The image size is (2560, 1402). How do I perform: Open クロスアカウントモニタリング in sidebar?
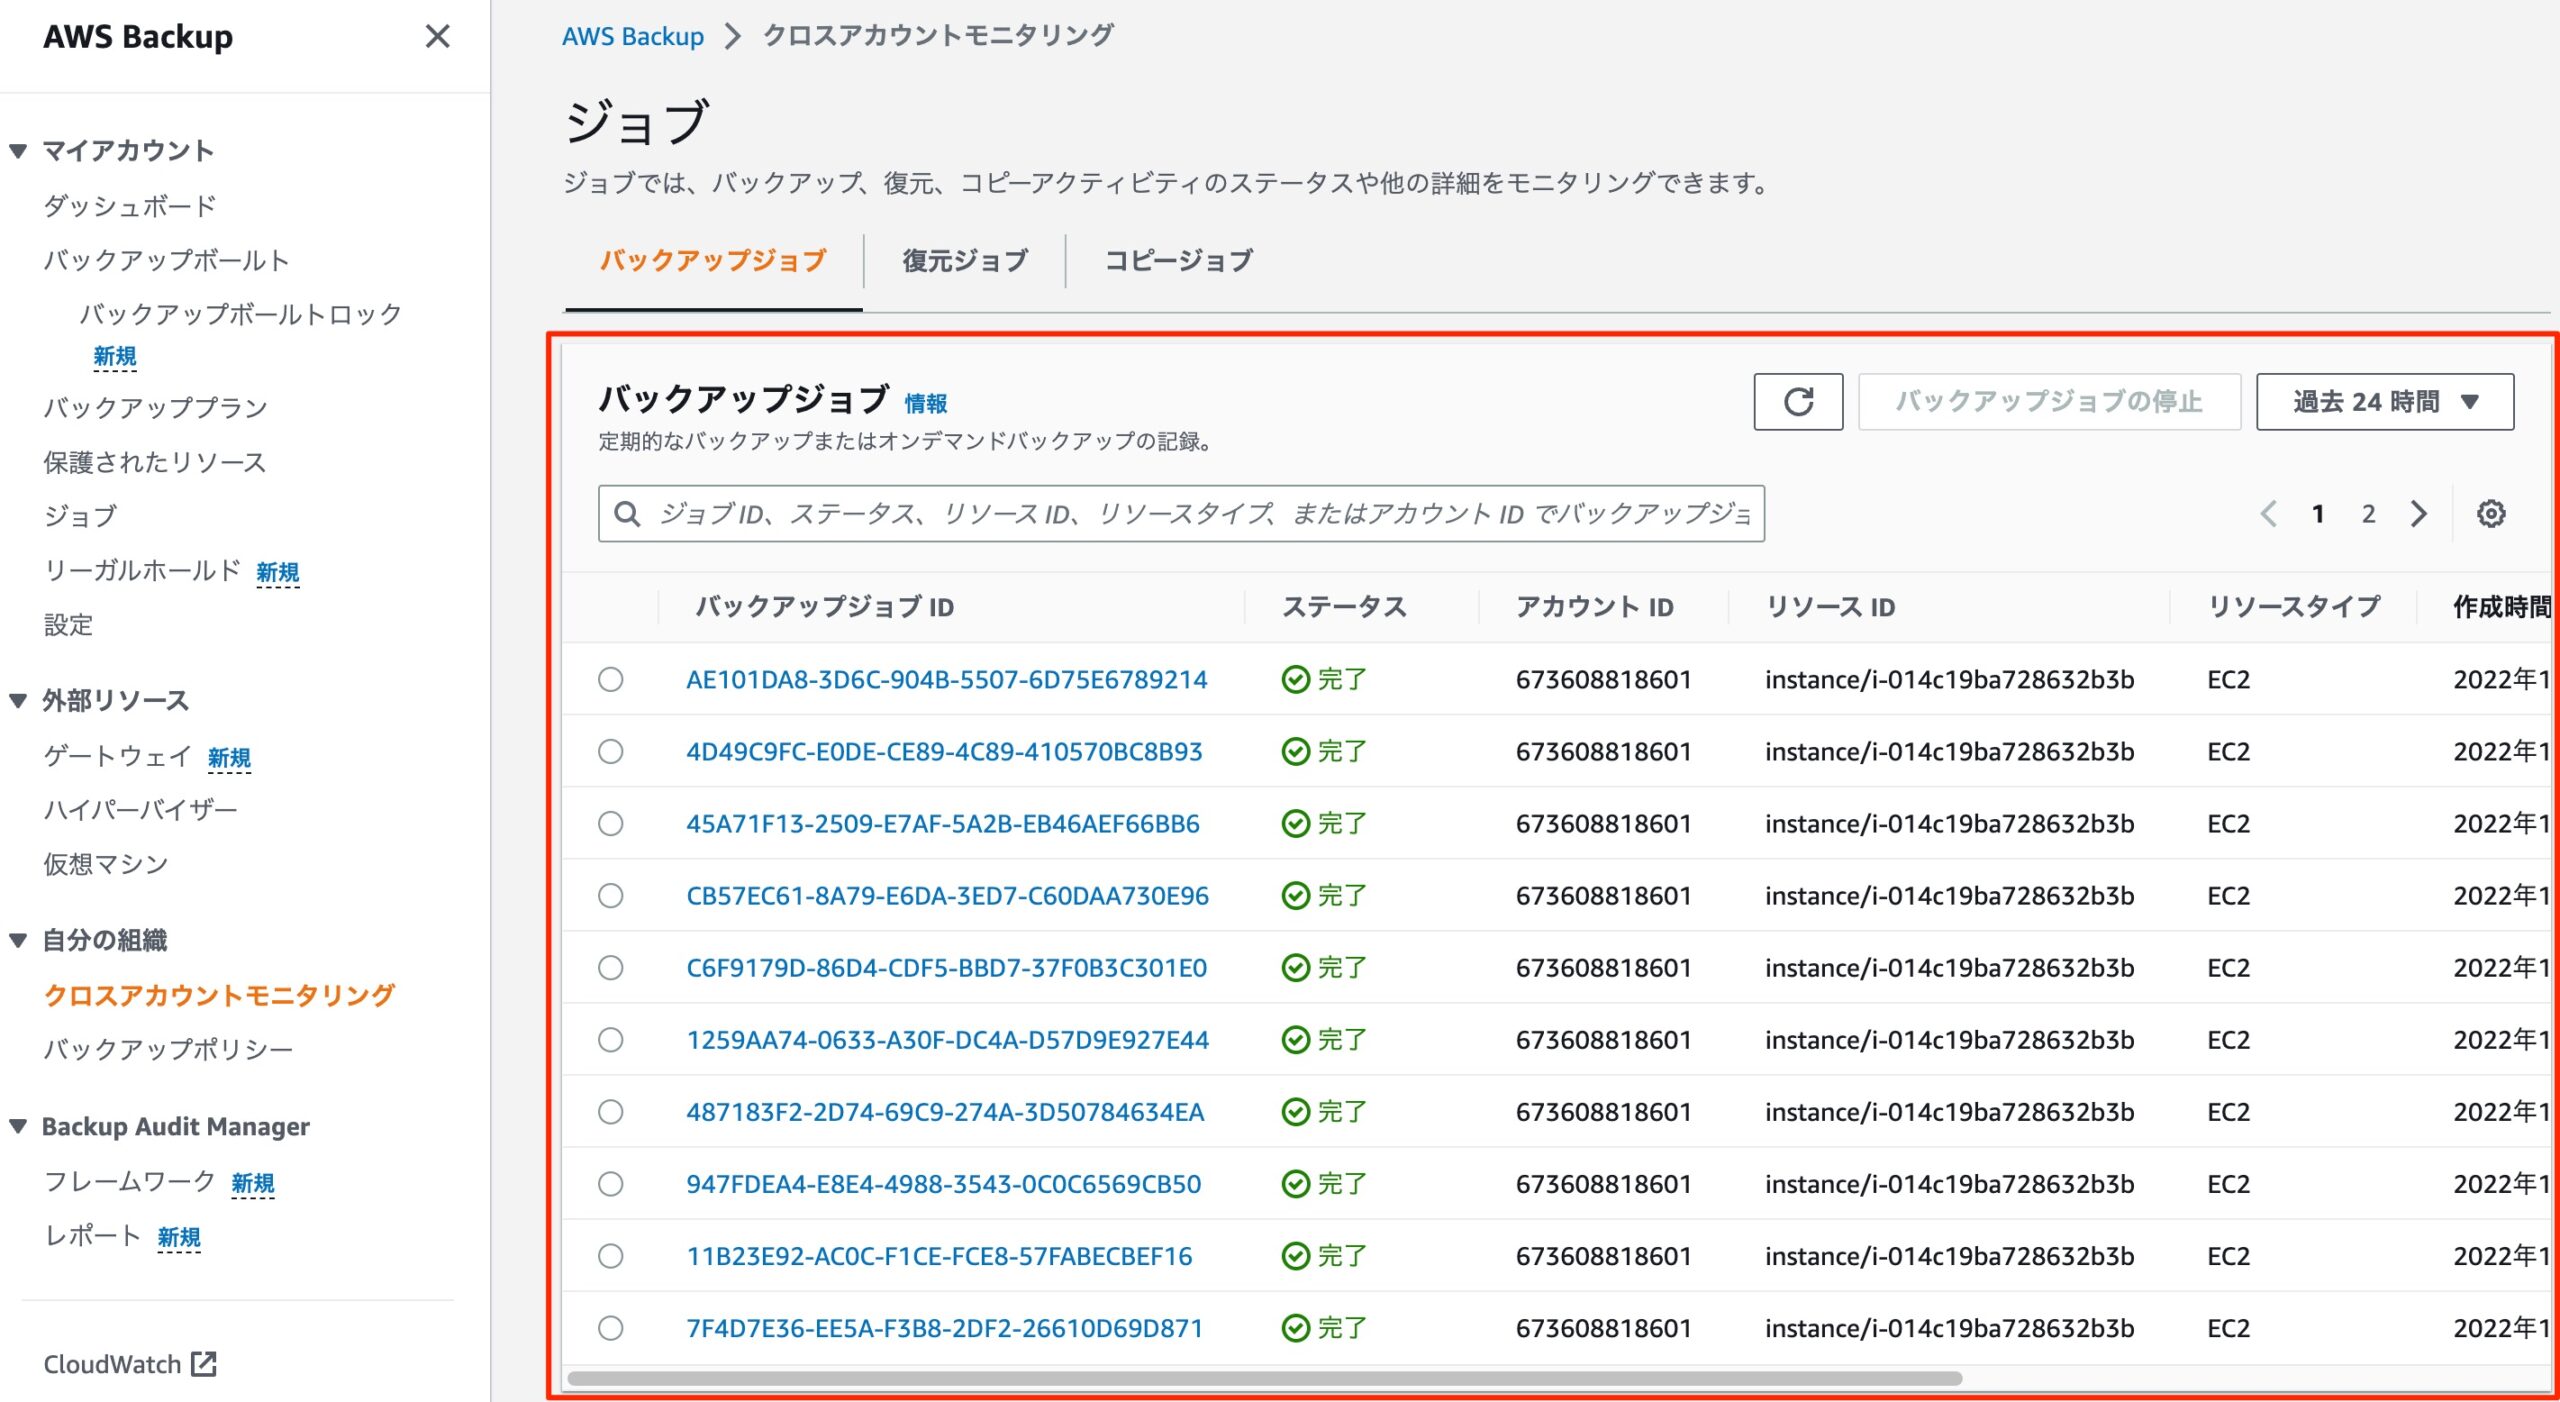220,995
